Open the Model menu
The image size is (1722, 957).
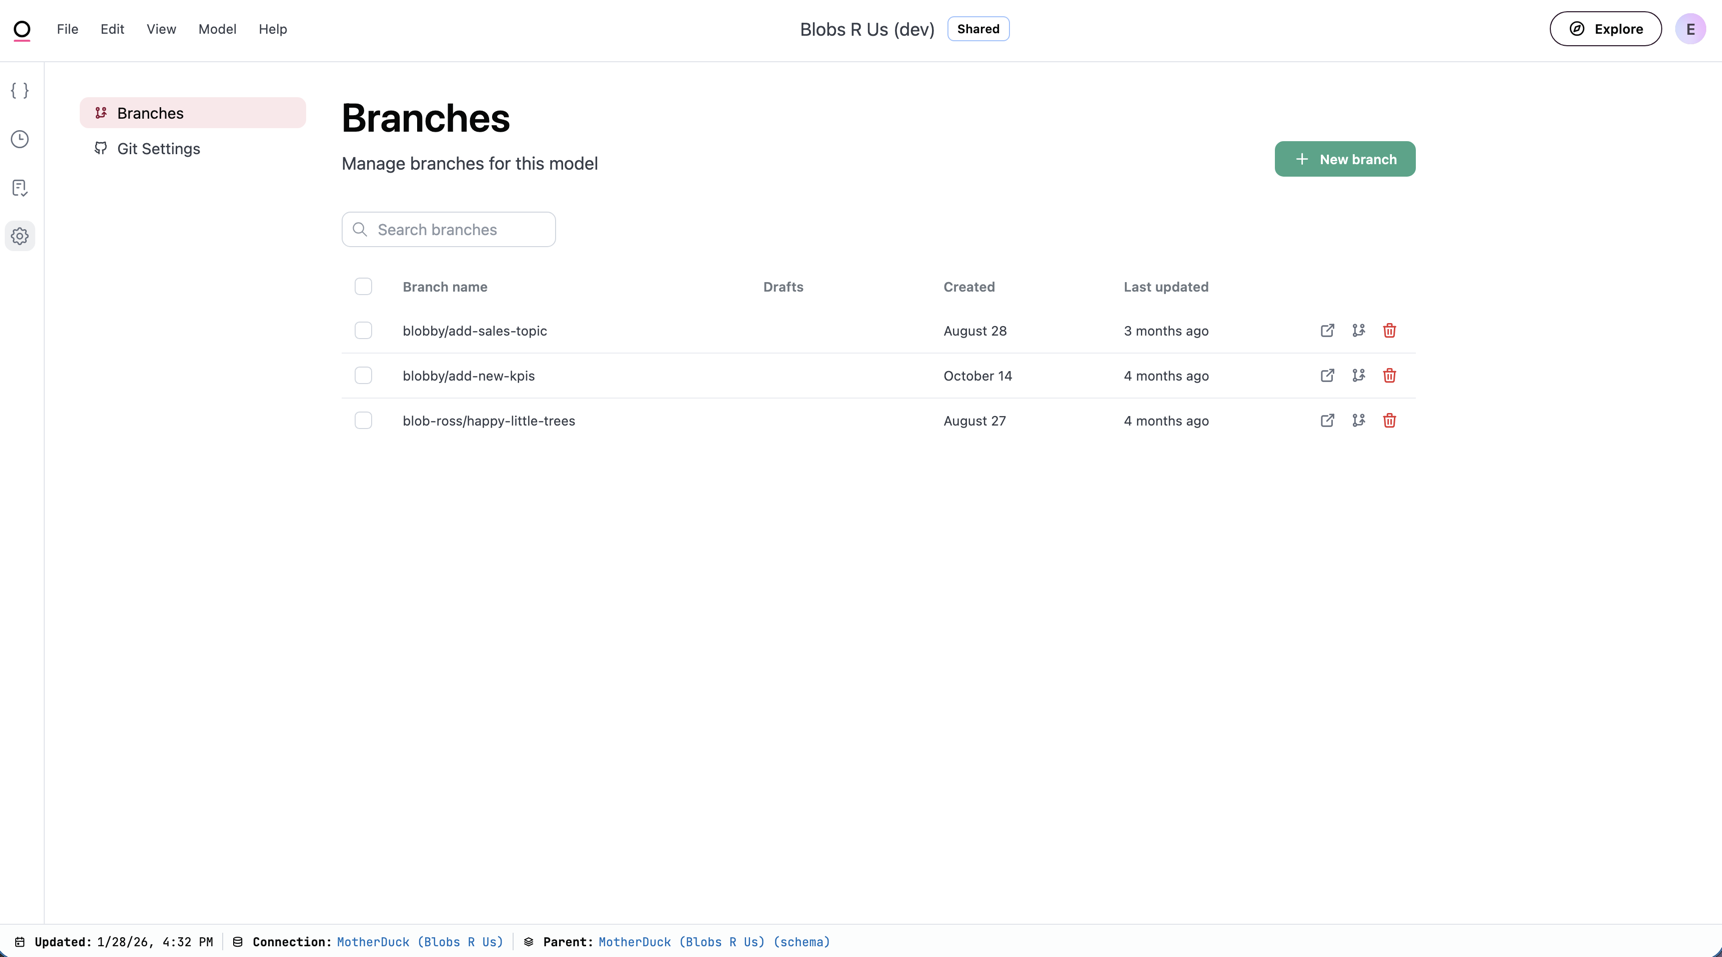pos(216,29)
